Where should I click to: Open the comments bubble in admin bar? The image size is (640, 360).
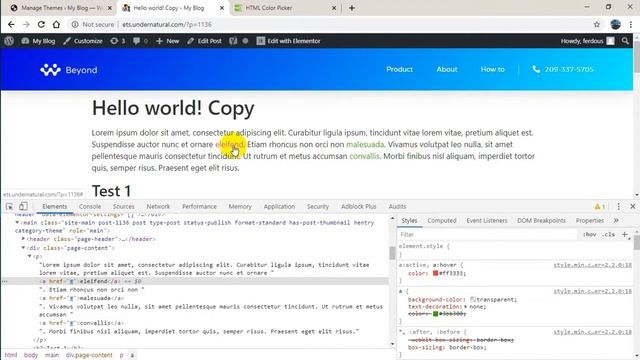[x=140, y=41]
